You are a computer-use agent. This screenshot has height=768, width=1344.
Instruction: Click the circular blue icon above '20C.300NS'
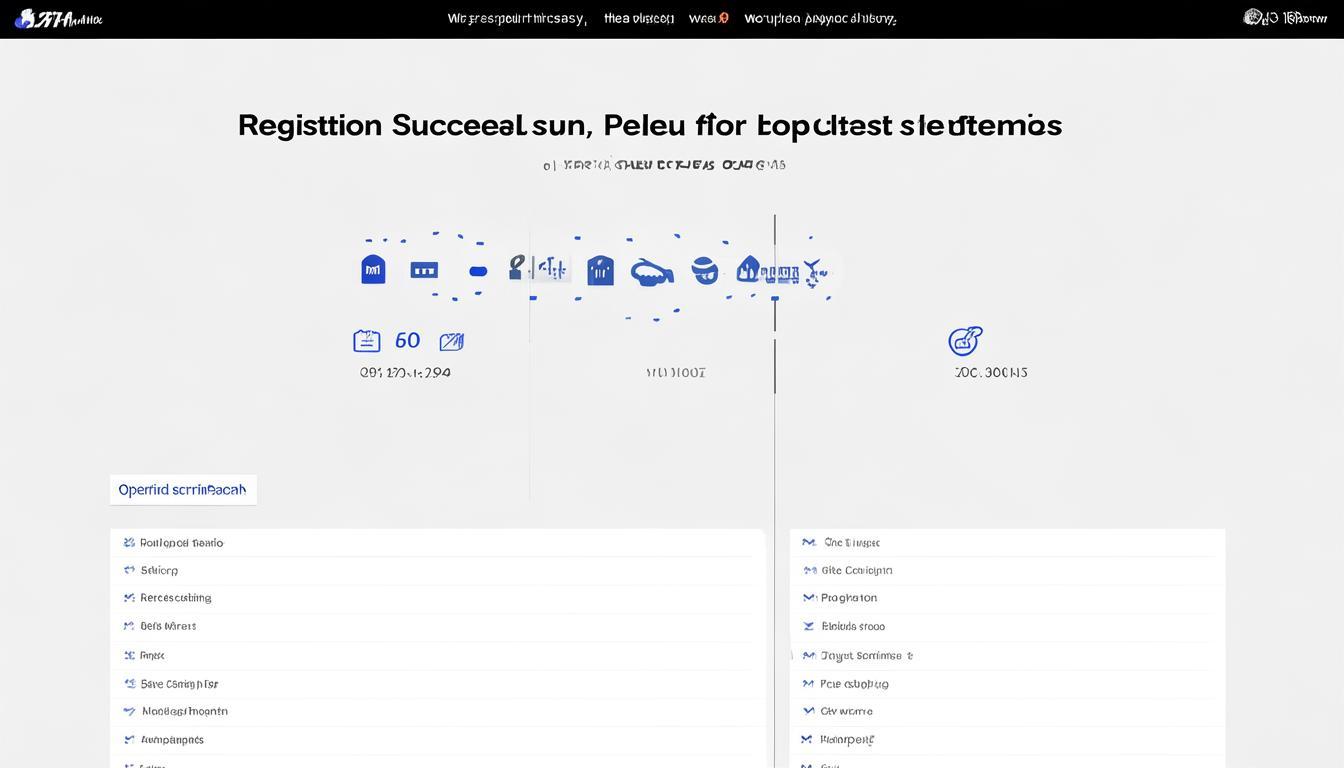pos(965,341)
